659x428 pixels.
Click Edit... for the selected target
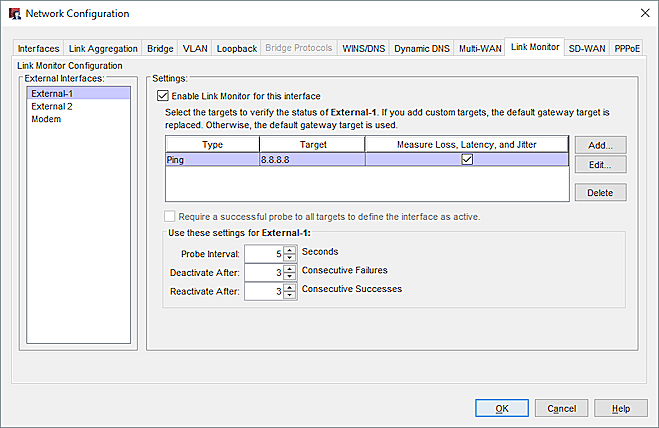[600, 165]
